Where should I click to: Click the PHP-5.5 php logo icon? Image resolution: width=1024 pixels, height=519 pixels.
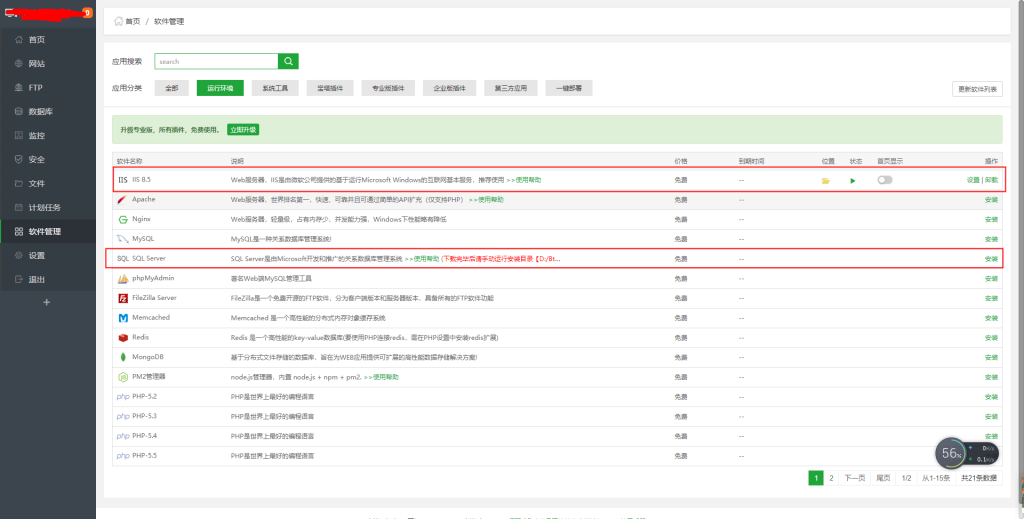point(123,456)
